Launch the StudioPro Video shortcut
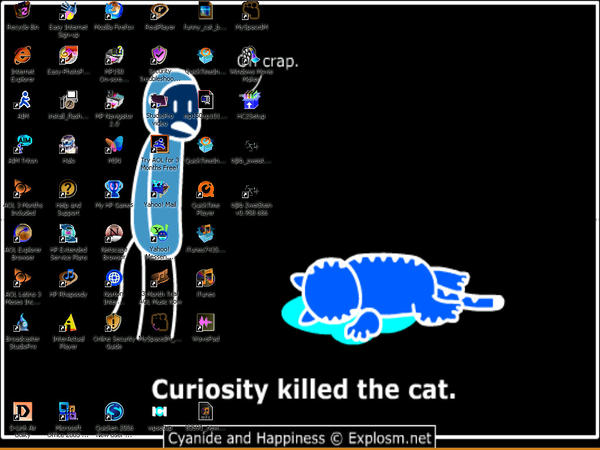 tap(159, 101)
